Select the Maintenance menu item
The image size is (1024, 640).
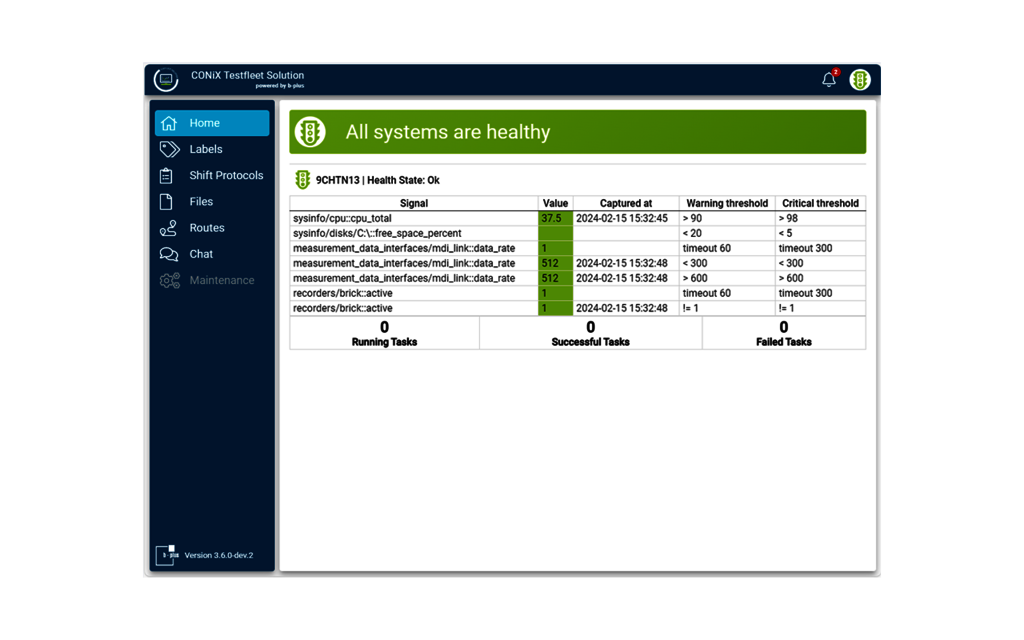click(x=212, y=280)
